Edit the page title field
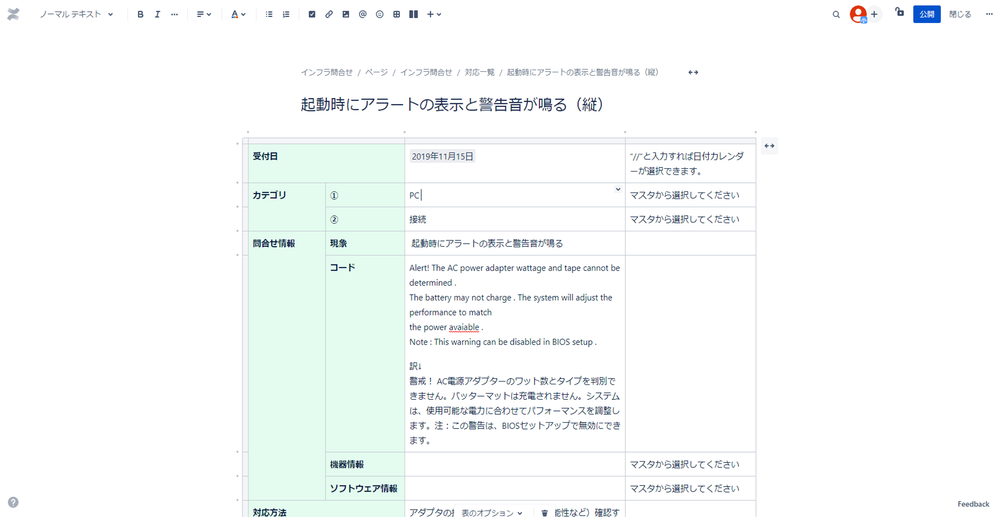The width and height of the screenshot is (999, 517). coord(452,105)
